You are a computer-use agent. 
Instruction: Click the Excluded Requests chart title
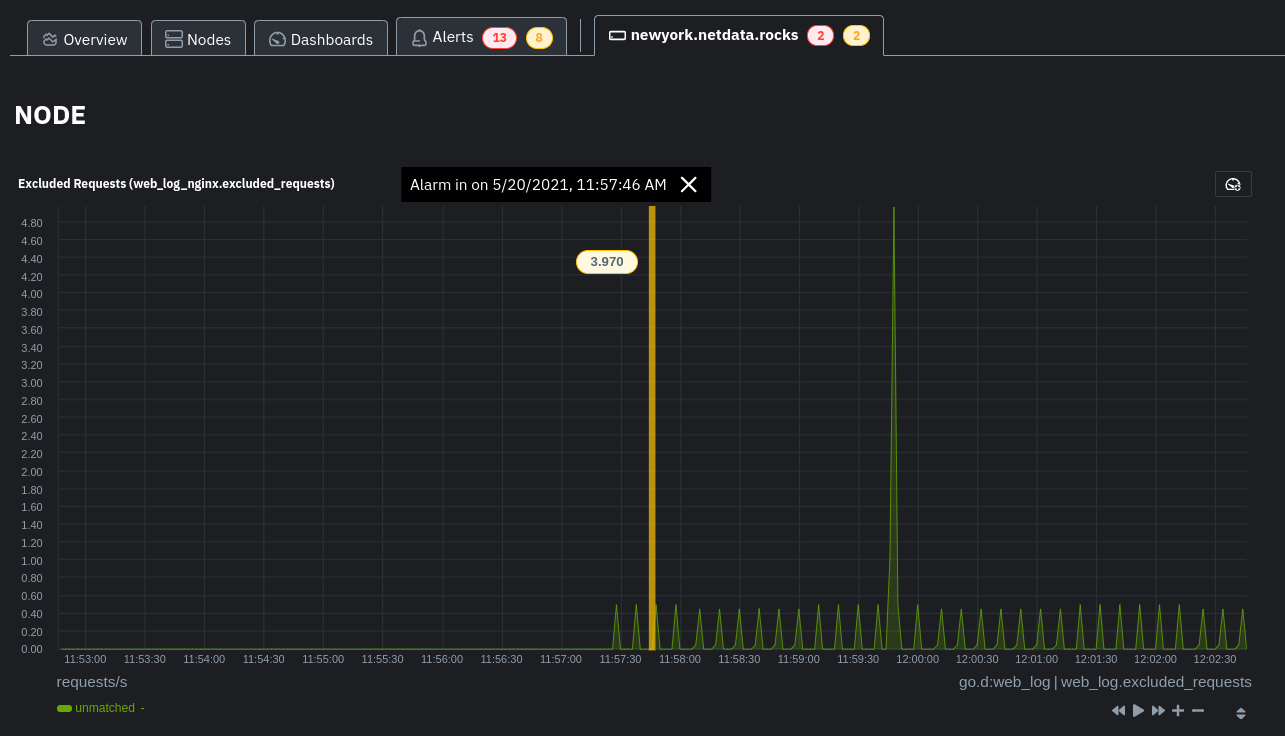pyautogui.click(x=176, y=184)
